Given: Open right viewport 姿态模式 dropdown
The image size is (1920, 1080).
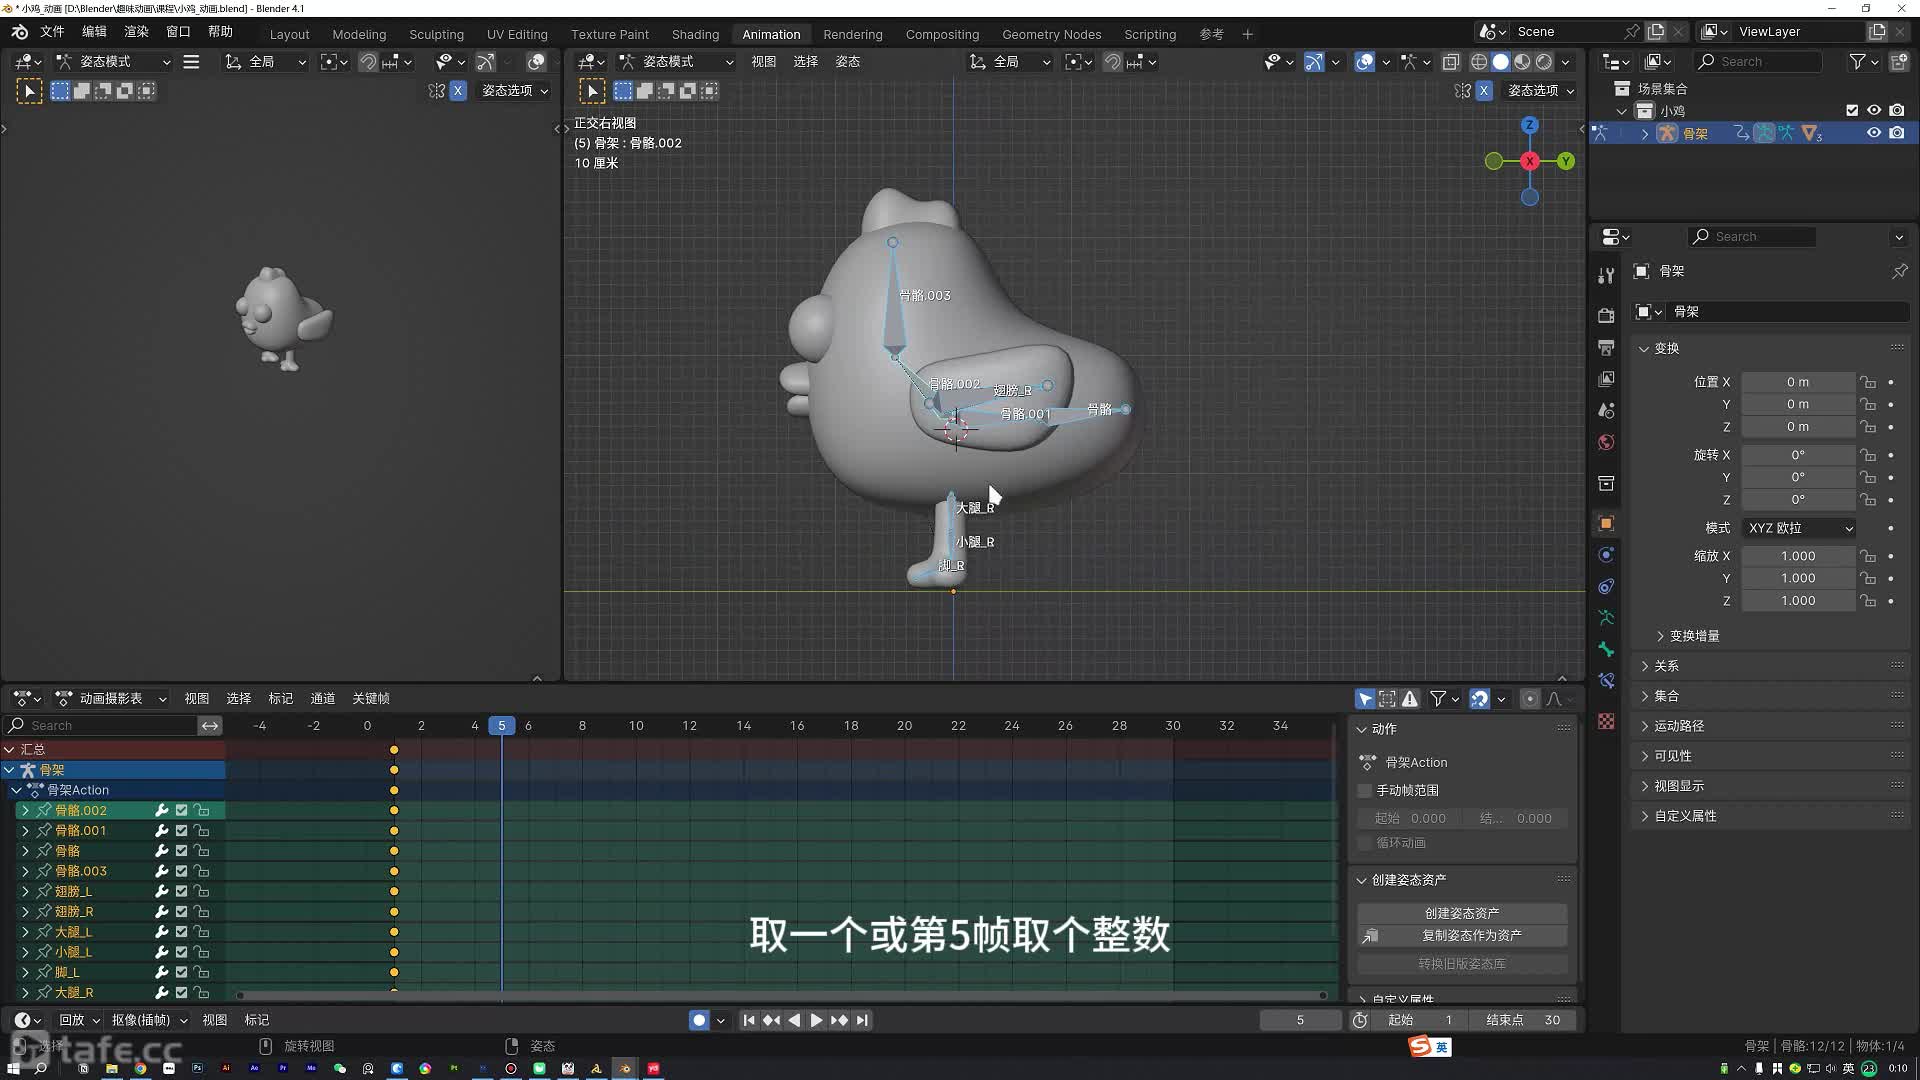Looking at the screenshot, I should [x=676, y=62].
